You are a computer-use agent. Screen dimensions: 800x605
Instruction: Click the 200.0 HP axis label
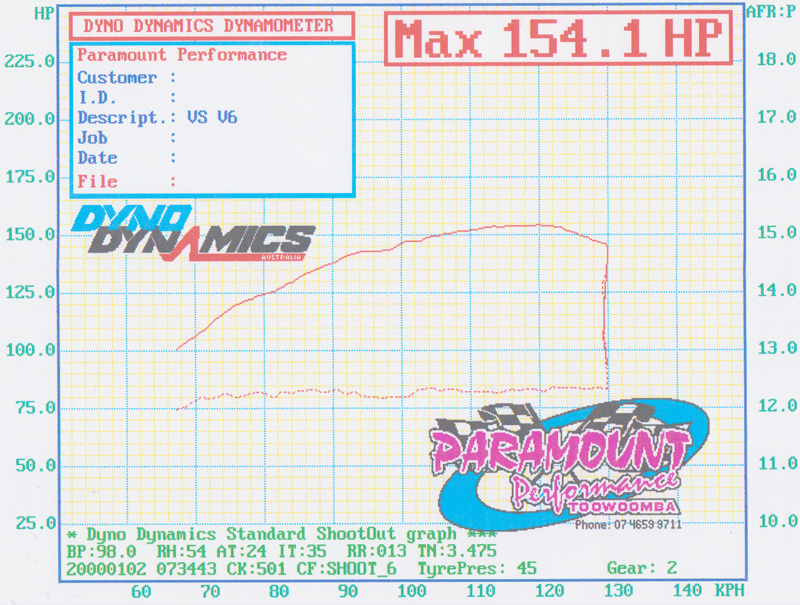(30, 119)
